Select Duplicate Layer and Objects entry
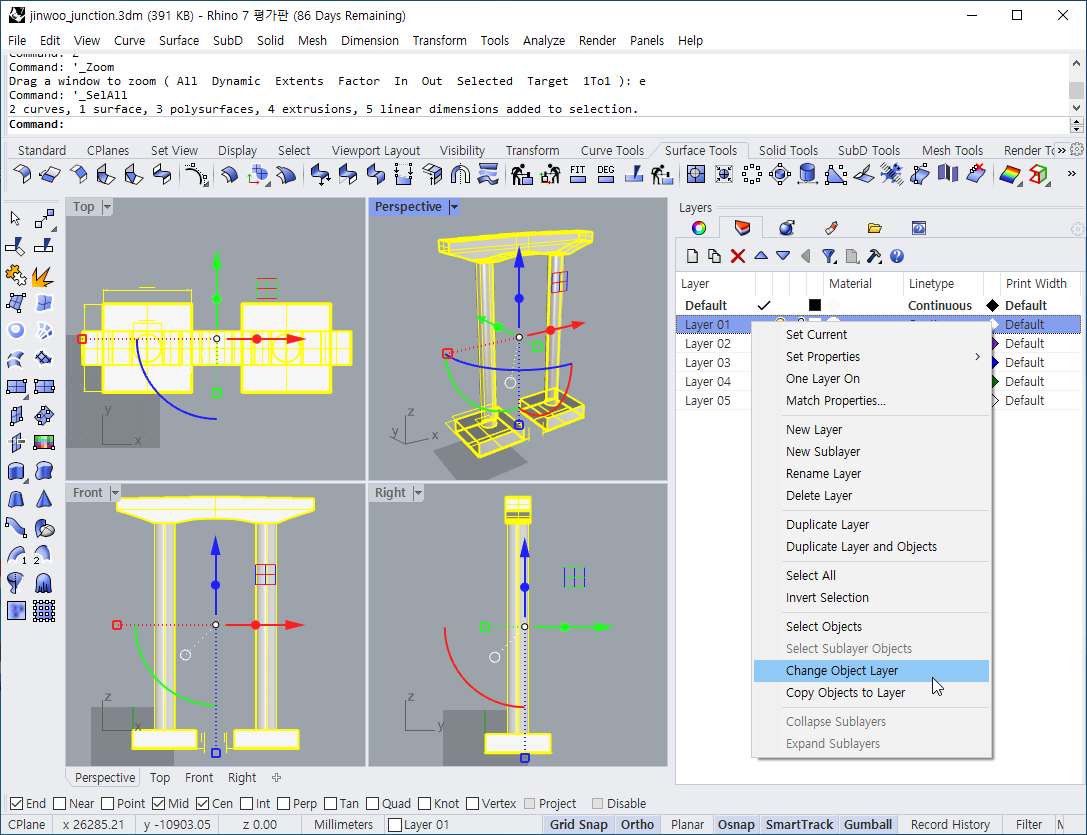This screenshot has height=835, width=1087. coord(871,546)
